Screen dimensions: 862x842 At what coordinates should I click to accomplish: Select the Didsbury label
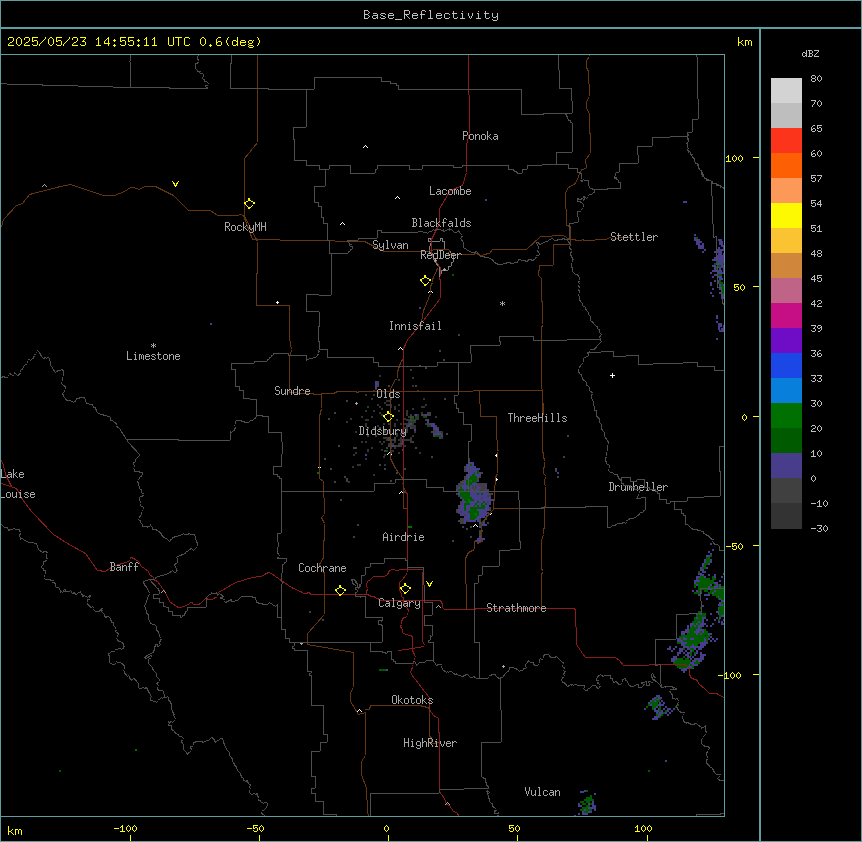click(382, 431)
